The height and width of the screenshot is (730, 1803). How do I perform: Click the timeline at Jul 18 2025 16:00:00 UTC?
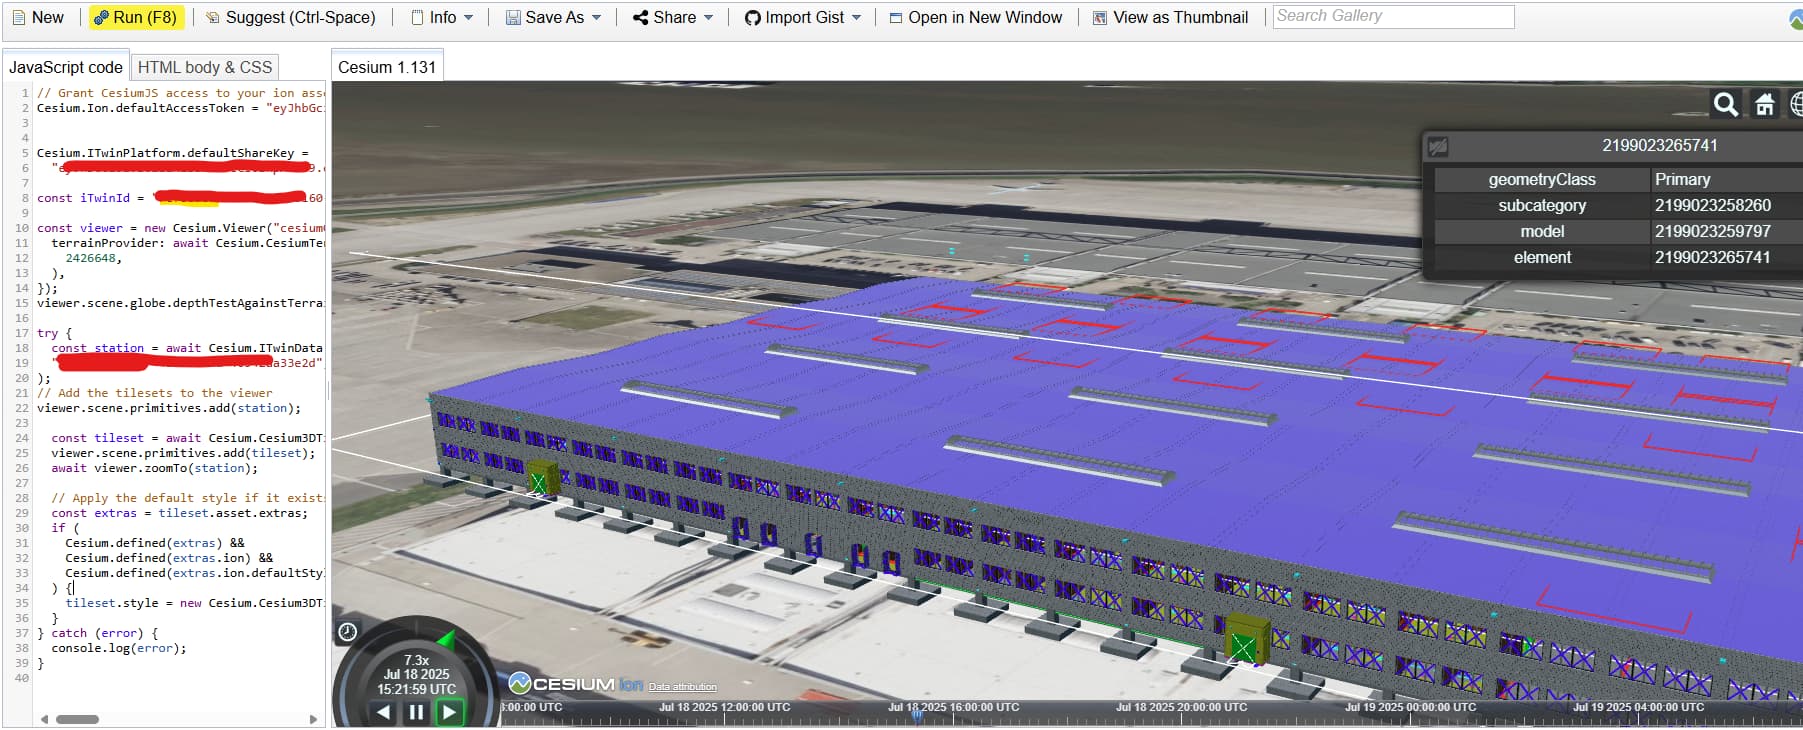coord(953,707)
